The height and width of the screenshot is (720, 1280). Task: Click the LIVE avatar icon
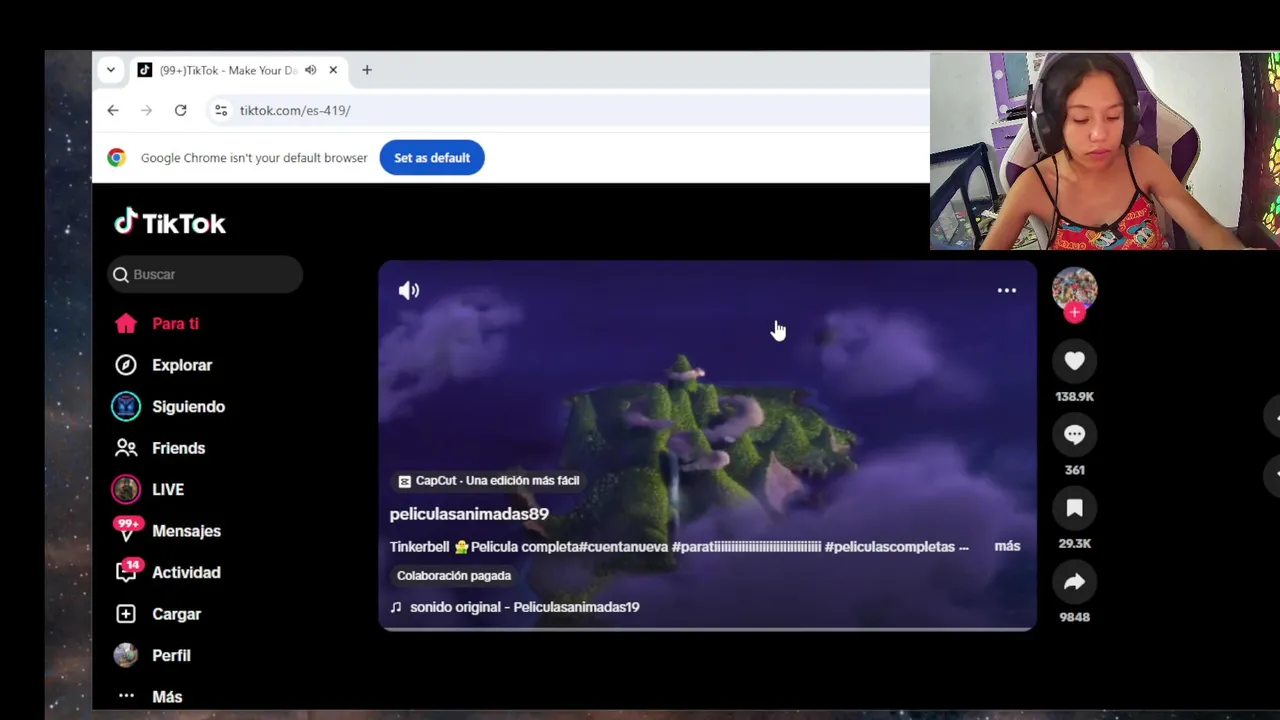[x=126, y=489]
